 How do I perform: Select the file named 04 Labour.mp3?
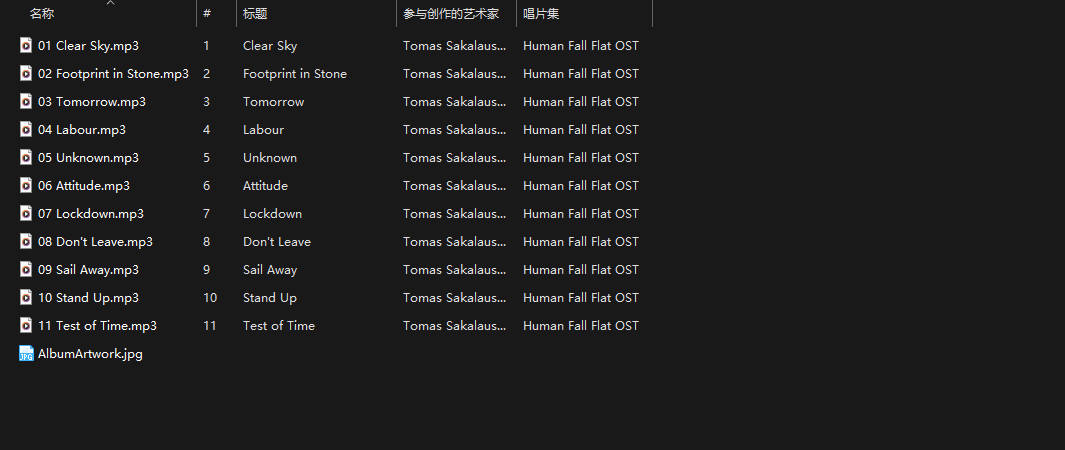click(x=90, y=129)
